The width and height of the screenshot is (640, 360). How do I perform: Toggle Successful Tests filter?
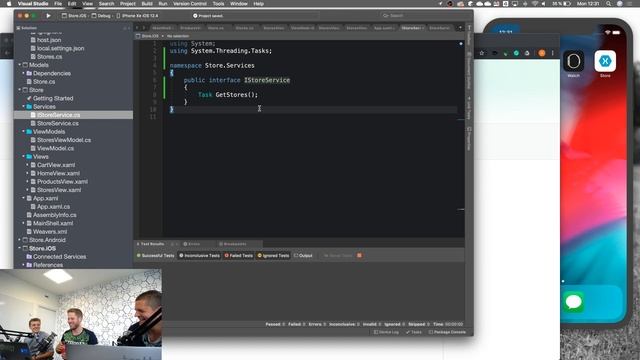click(156, 256)
